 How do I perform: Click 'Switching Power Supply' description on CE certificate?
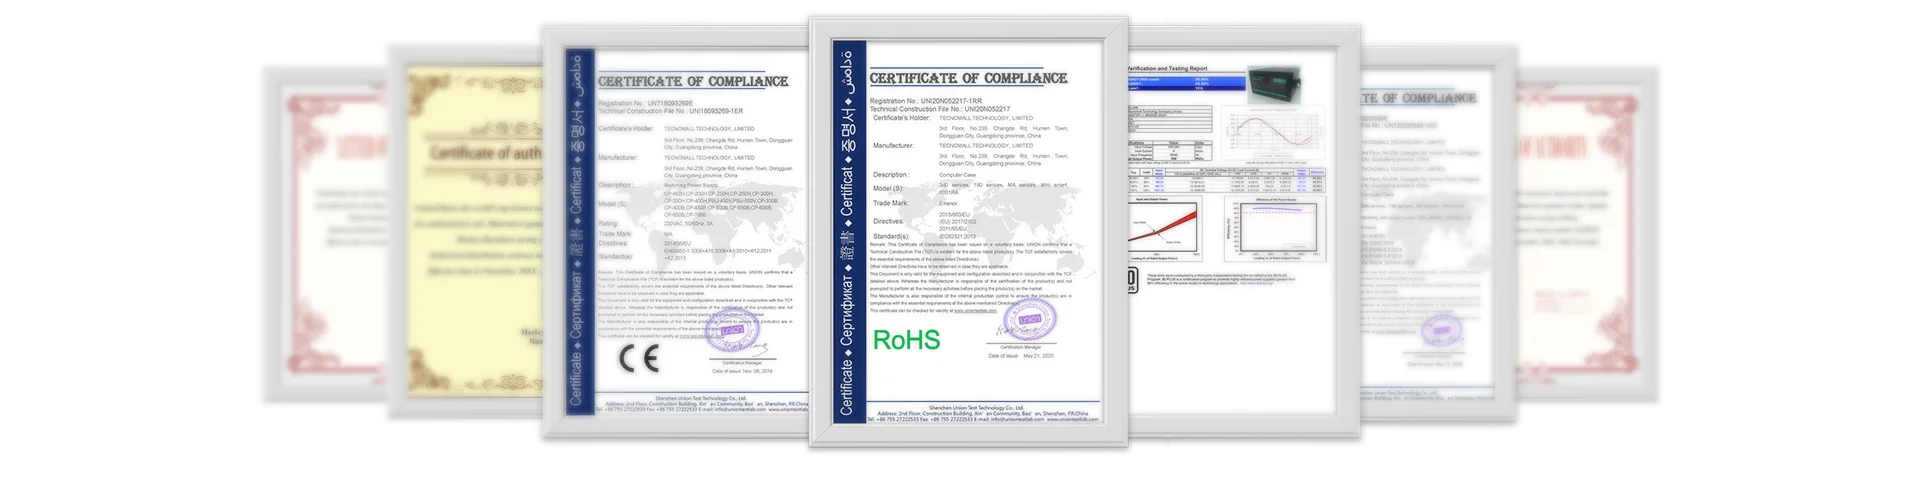[x=691, y=185]
